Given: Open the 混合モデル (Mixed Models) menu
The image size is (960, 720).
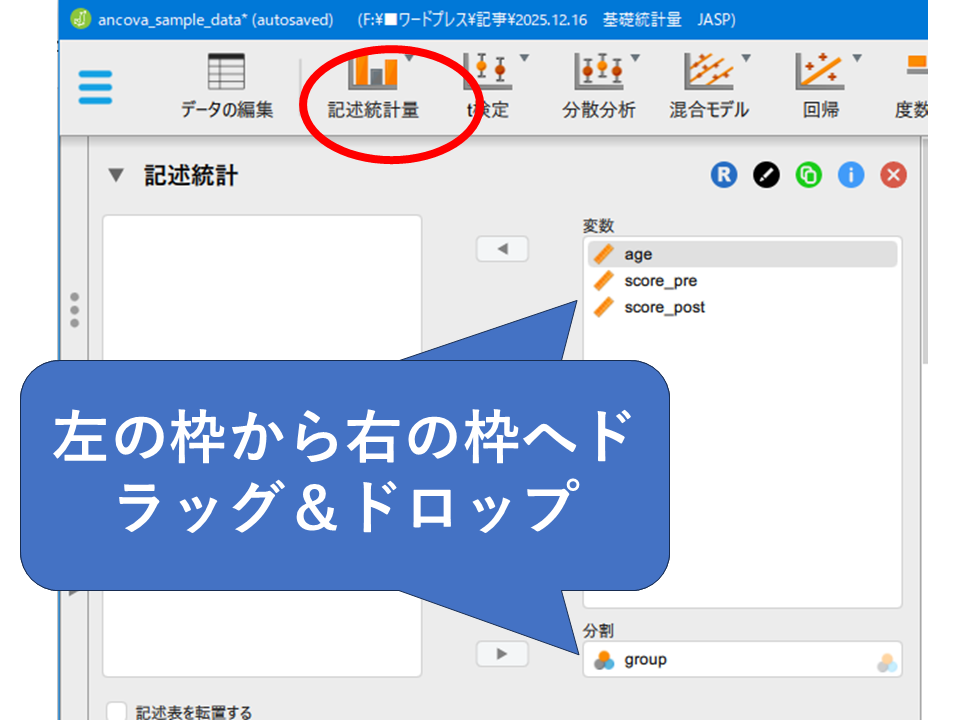Looking at the screenshot, I should point(709,87).
